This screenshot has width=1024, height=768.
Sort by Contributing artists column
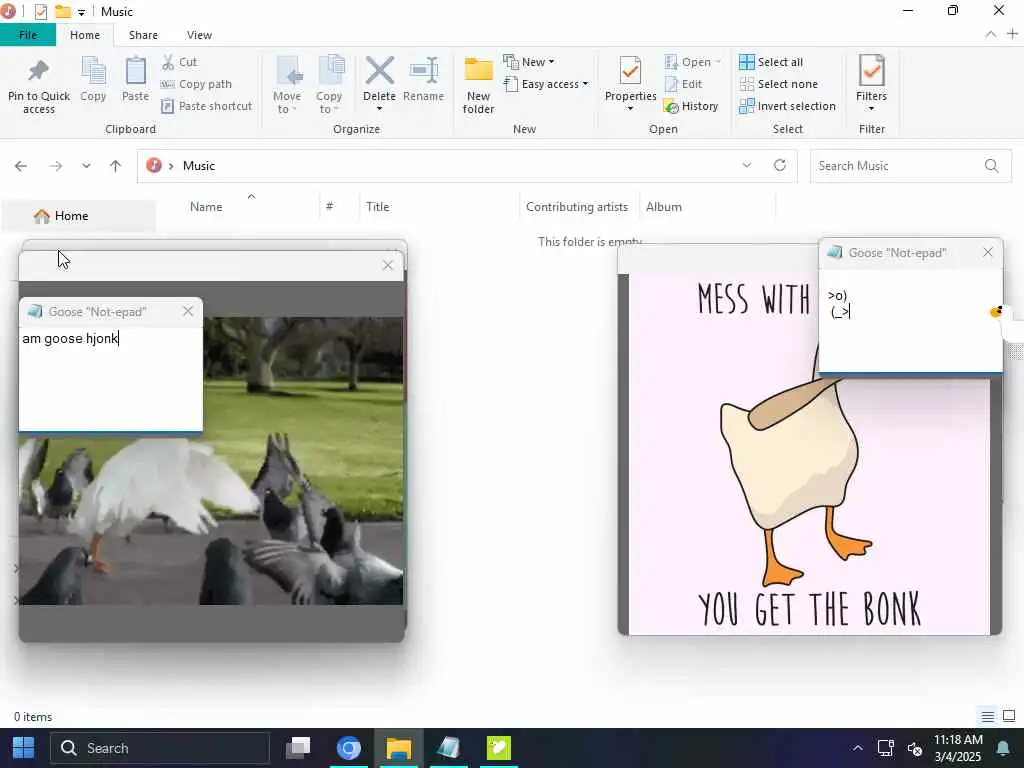click(x=577, y=207)
